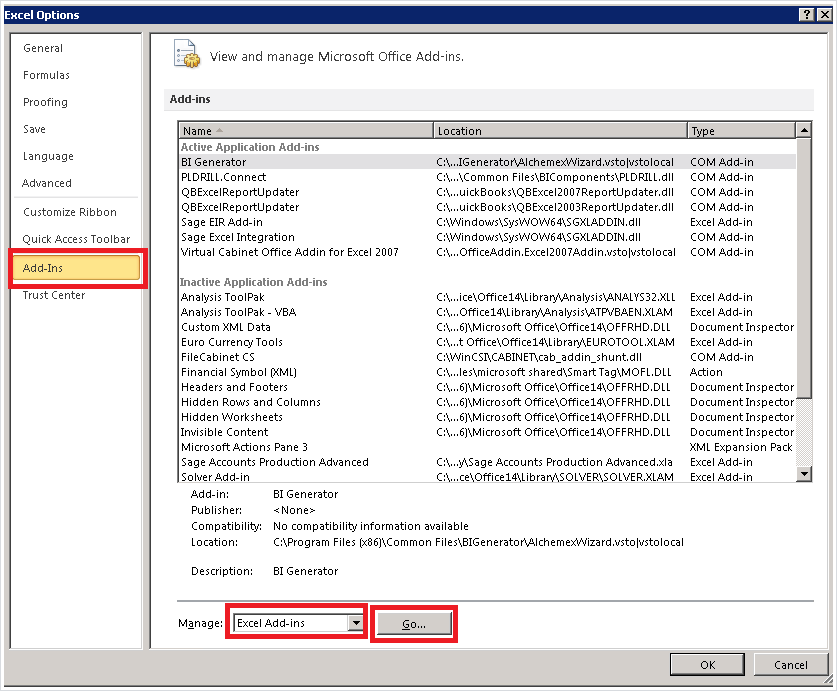Screen dimensions: 837x691
Task: Select Proofing in the sidebar
Action: [x=45, y=102]
